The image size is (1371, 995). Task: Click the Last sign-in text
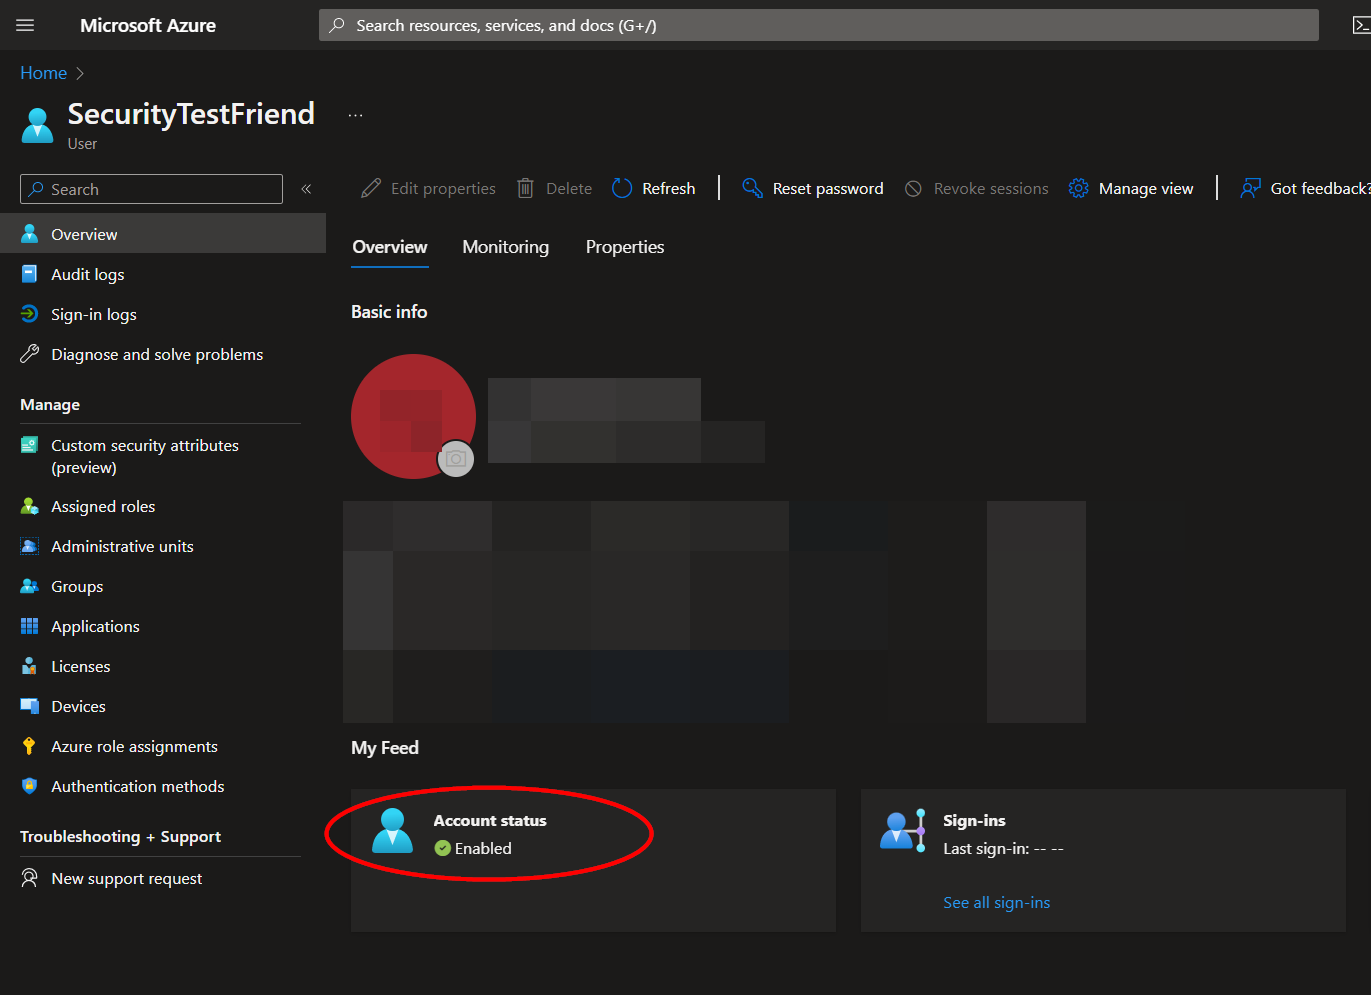click(x=1003, y=848)
